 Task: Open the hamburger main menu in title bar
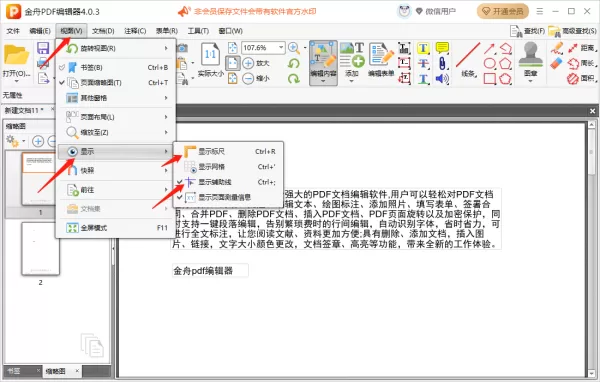coord(540,11)
